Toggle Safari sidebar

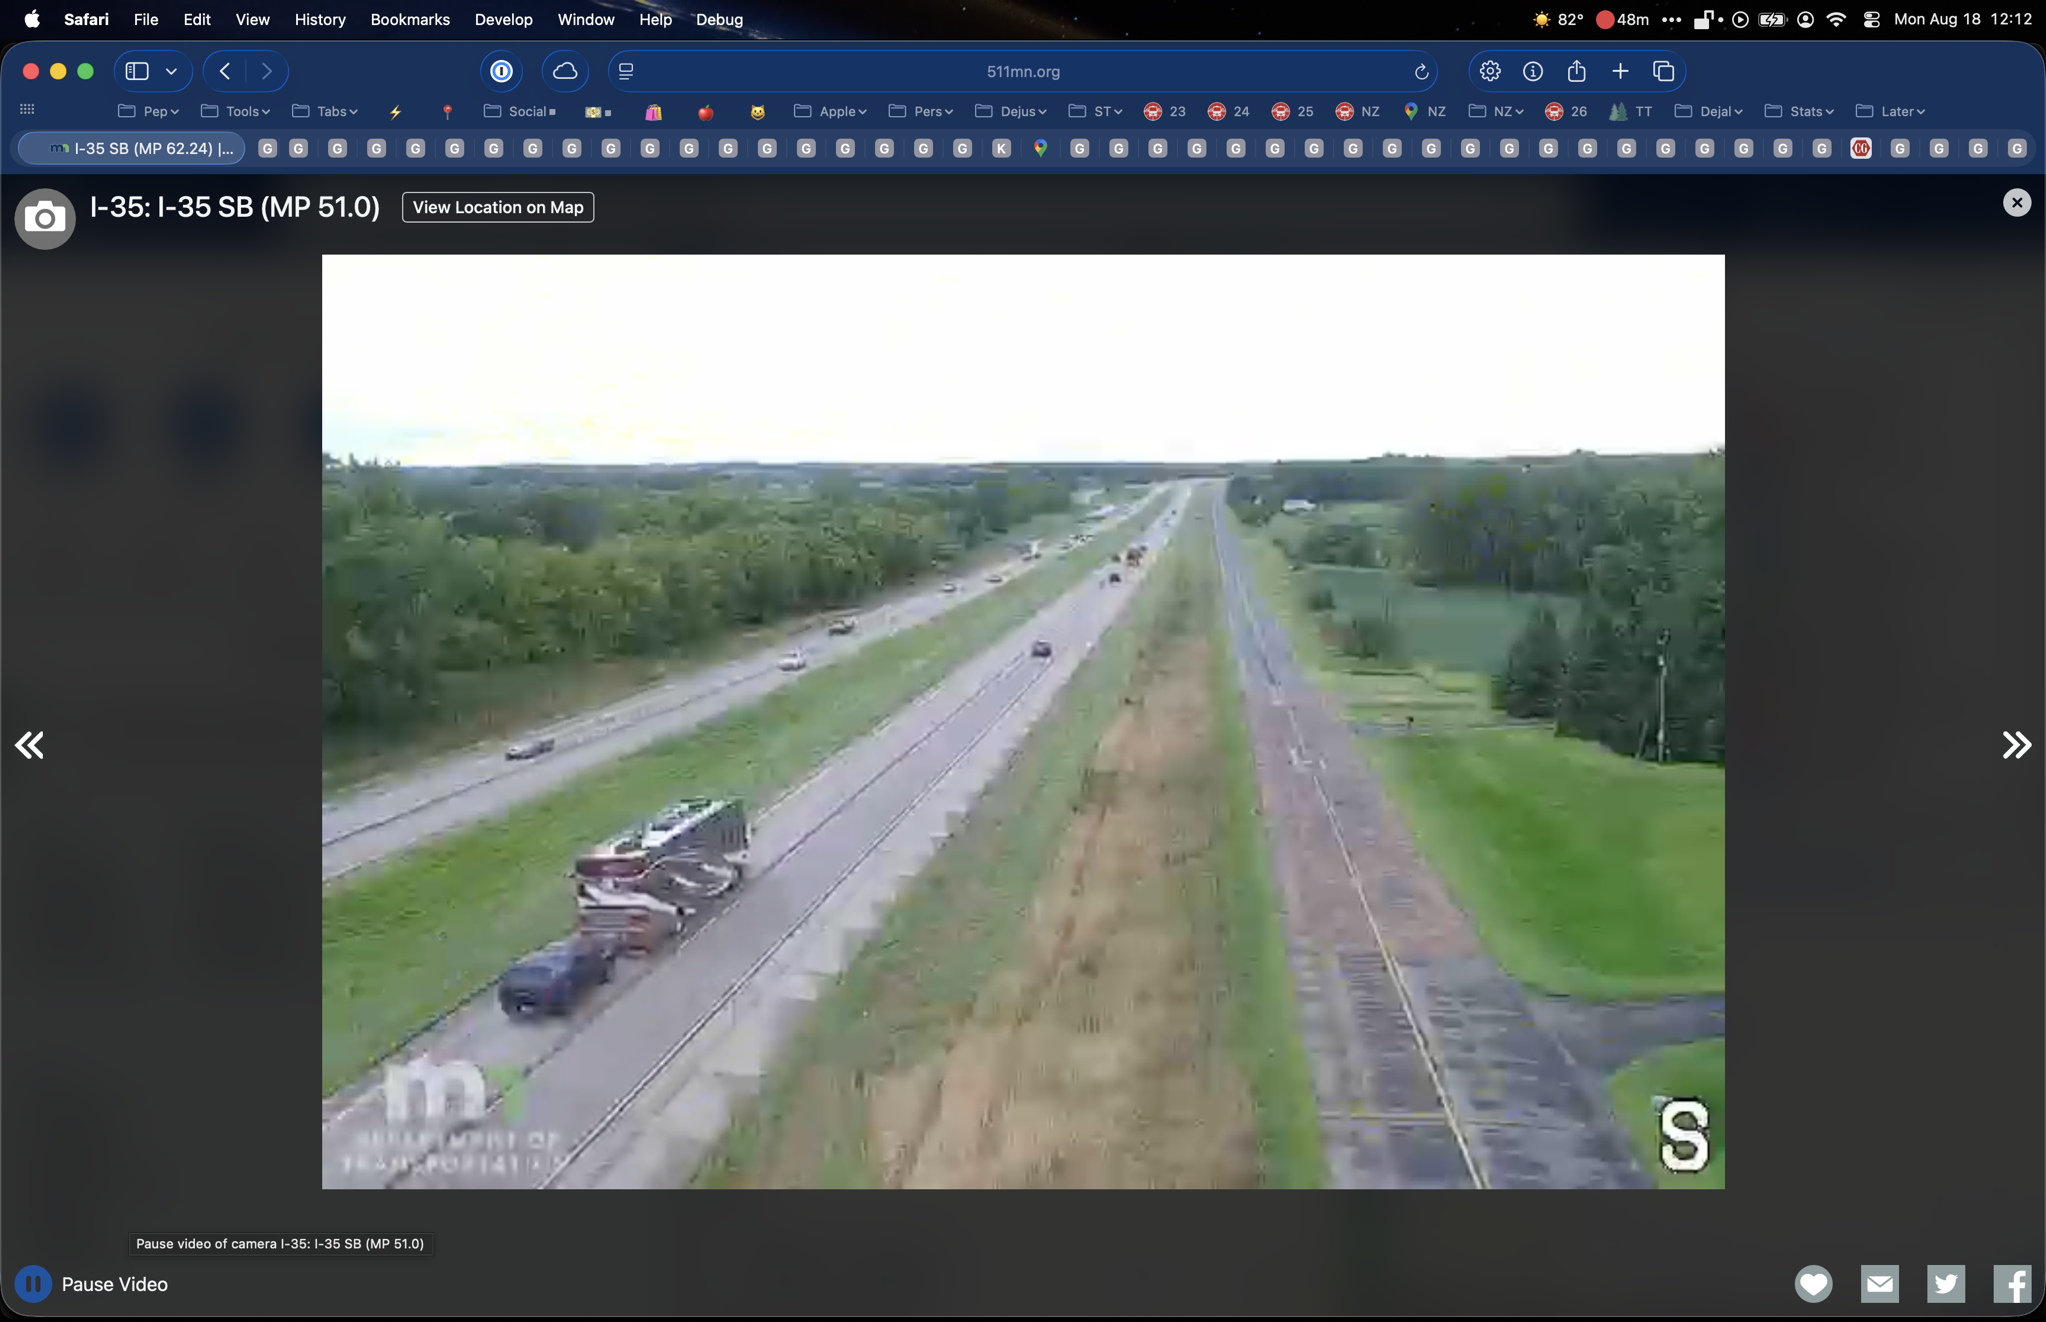pyautogui.click(x=137, y=71)
